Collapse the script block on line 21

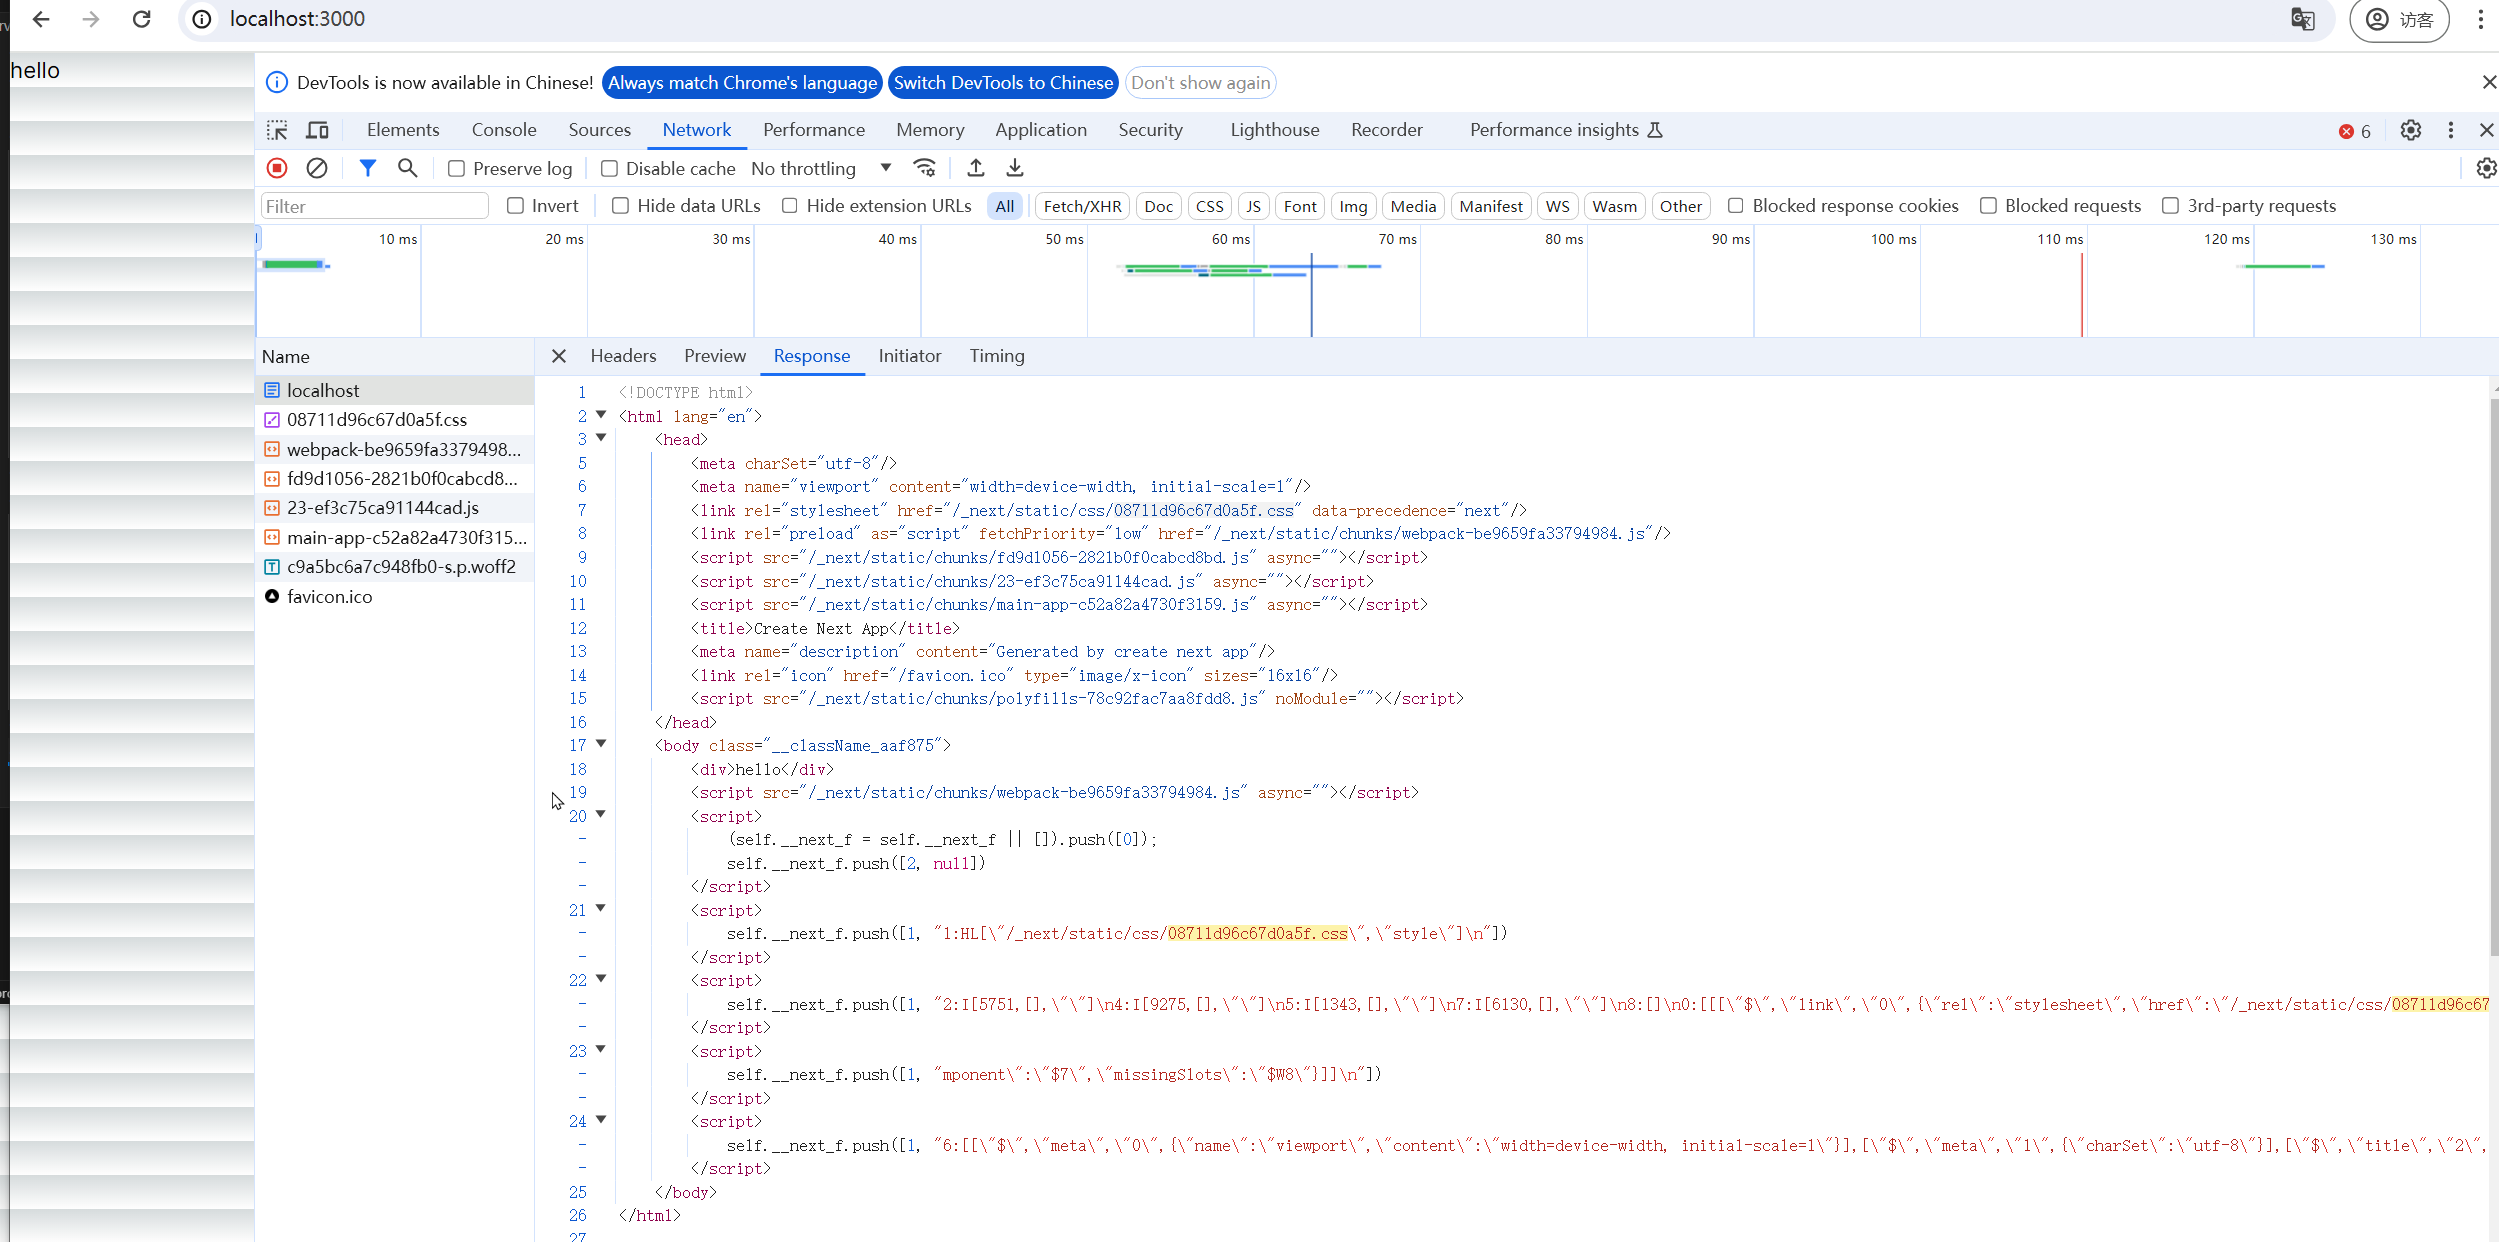[x=601, y=909]
